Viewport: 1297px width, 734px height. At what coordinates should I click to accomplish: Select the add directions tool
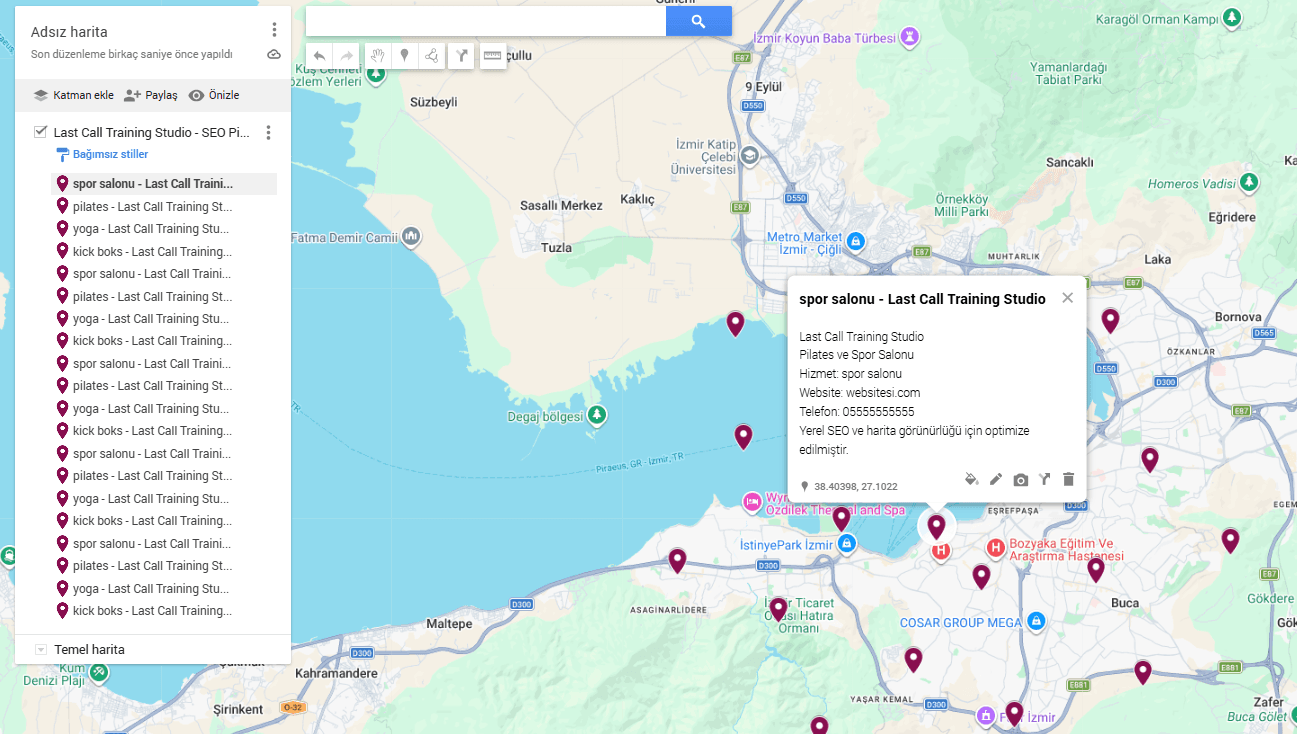[461, 56]
